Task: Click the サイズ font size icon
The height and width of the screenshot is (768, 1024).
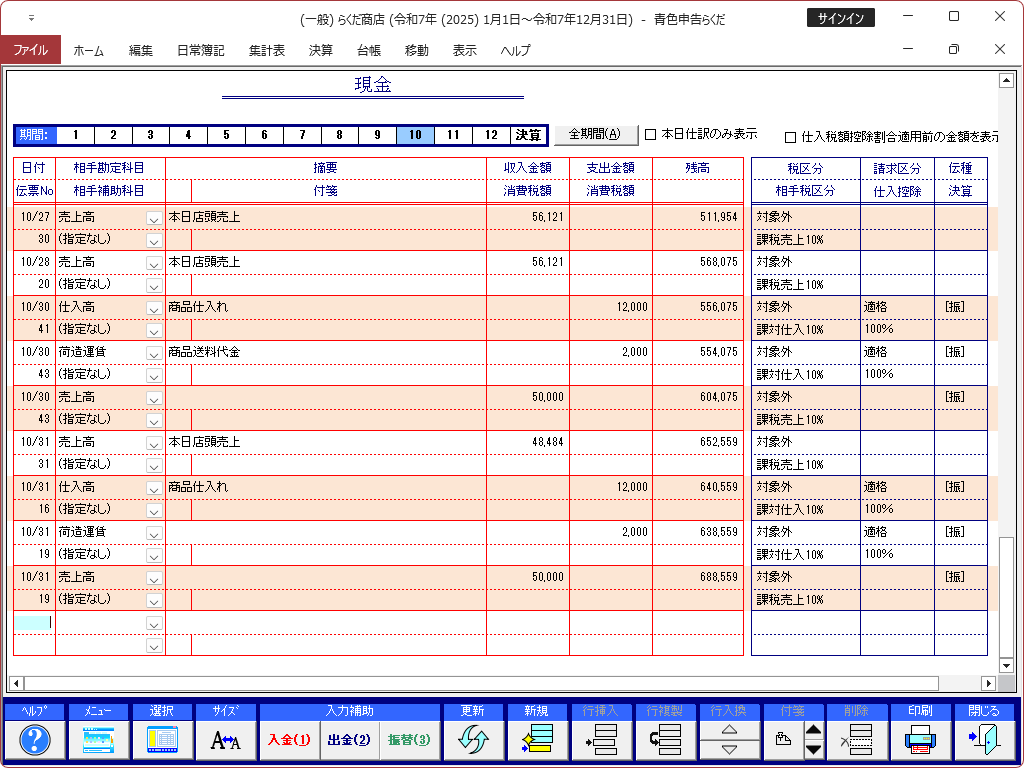Action: pyautogui.click(x=225, y=740)
